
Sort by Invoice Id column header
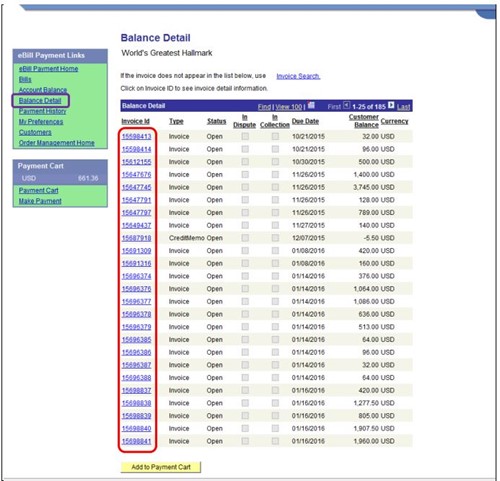point(135,121)
